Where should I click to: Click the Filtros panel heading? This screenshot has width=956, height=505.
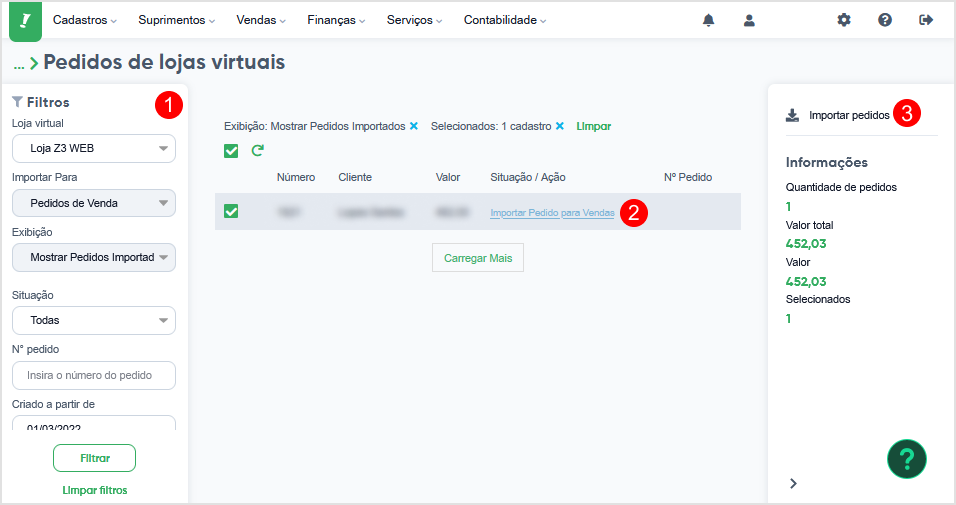[x=41, y=102]
